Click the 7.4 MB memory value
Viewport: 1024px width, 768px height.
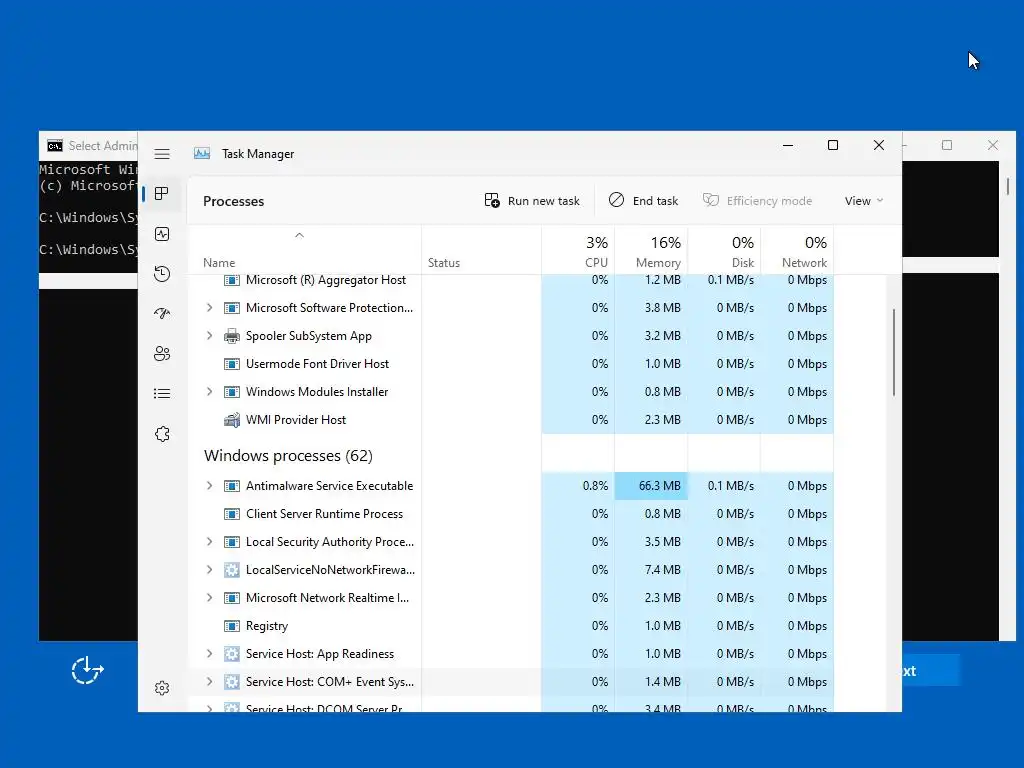[662, 570]
